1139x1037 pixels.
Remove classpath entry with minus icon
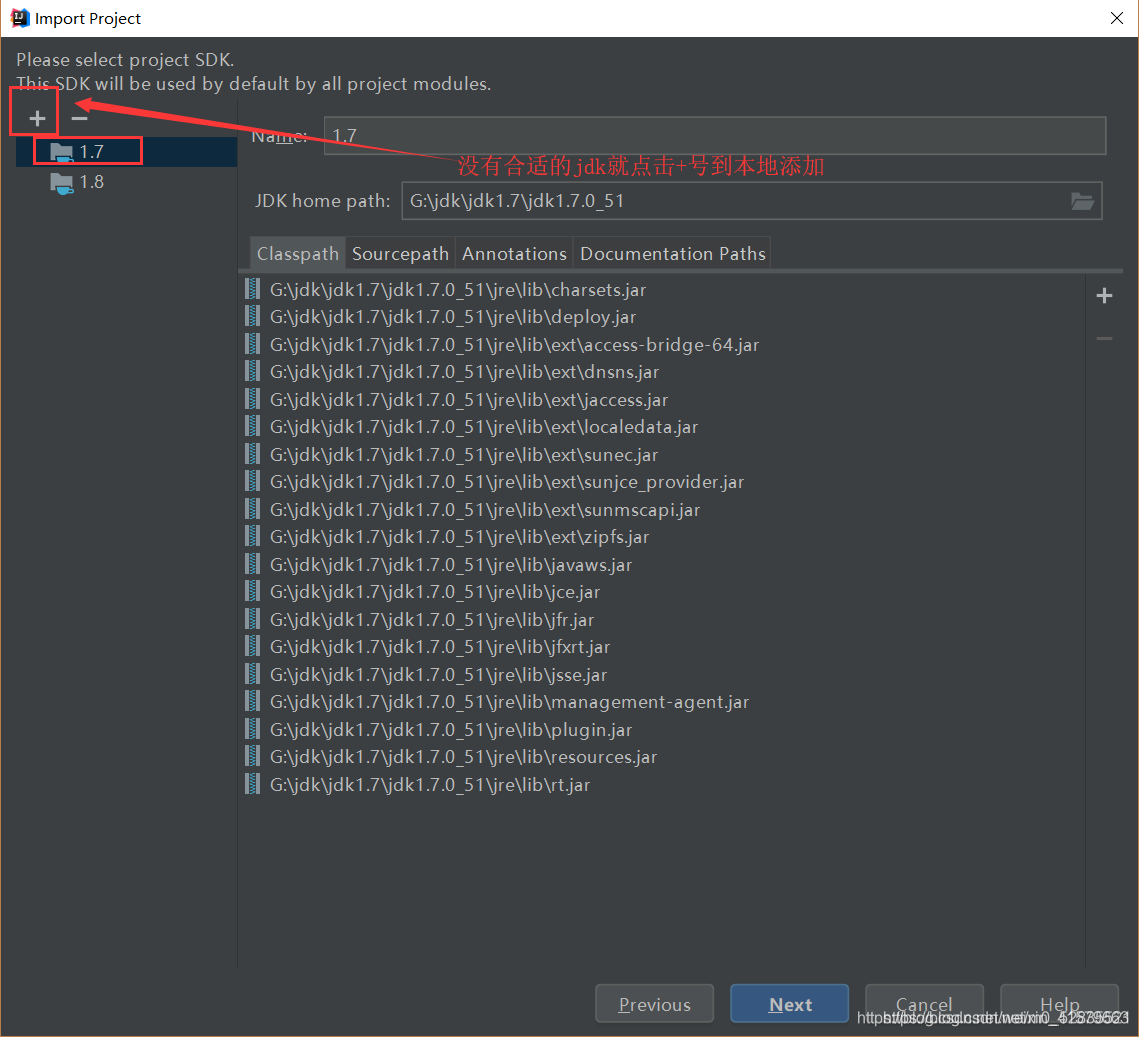(1104, 338)
